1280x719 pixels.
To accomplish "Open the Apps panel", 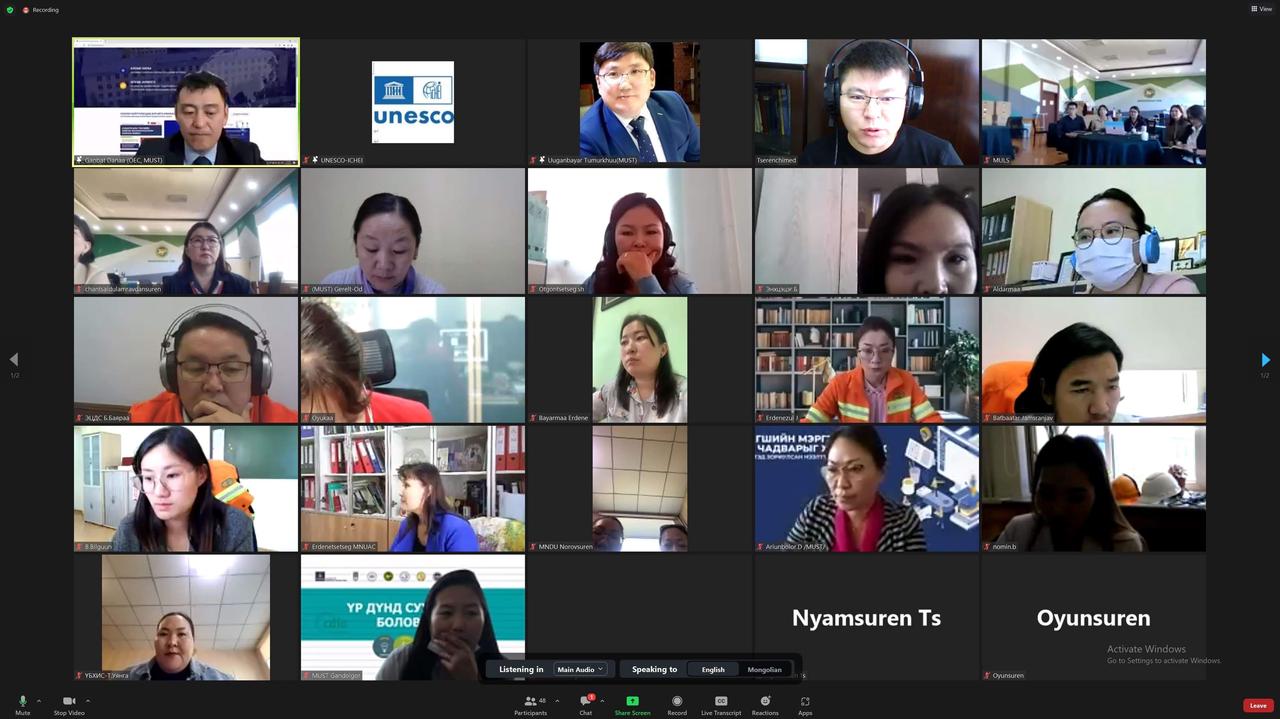I will point(805,703).
